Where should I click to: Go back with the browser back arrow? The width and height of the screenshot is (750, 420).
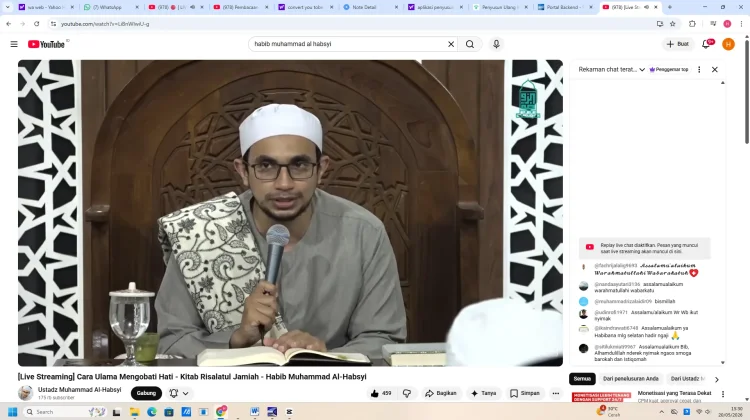(x=9, y=23)
